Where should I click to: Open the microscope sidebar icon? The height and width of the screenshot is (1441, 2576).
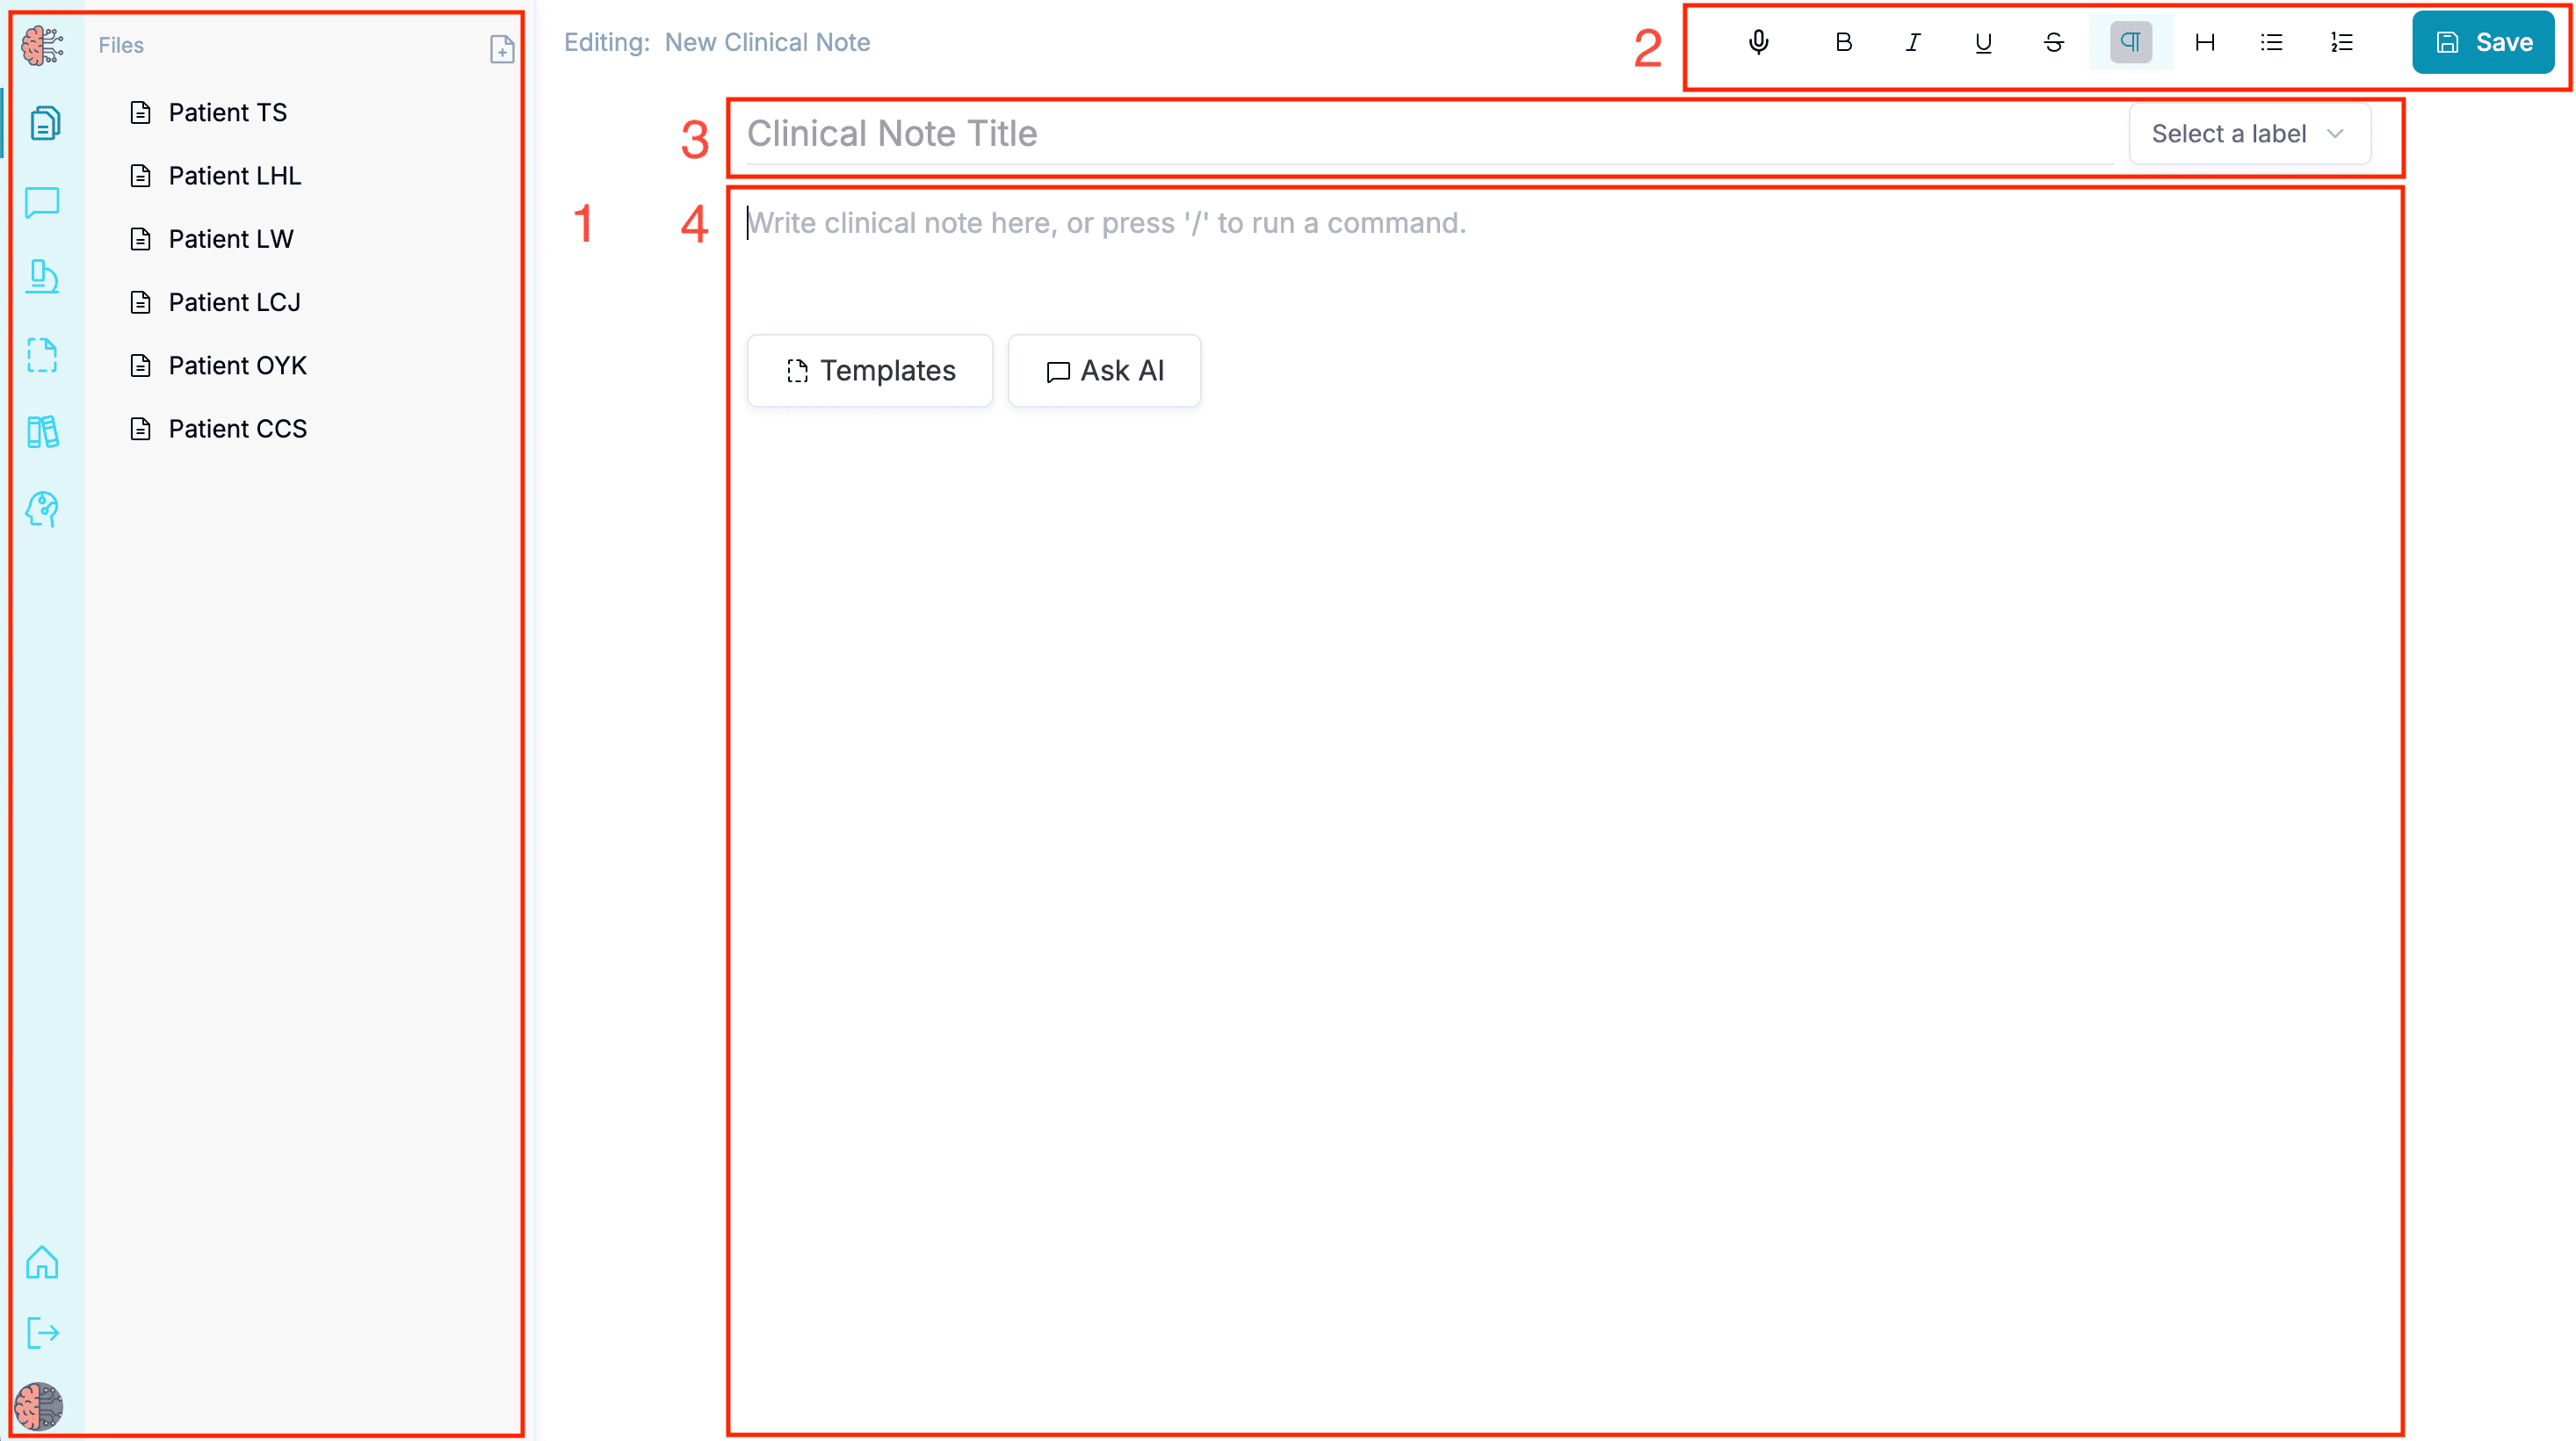coord(42,277)
